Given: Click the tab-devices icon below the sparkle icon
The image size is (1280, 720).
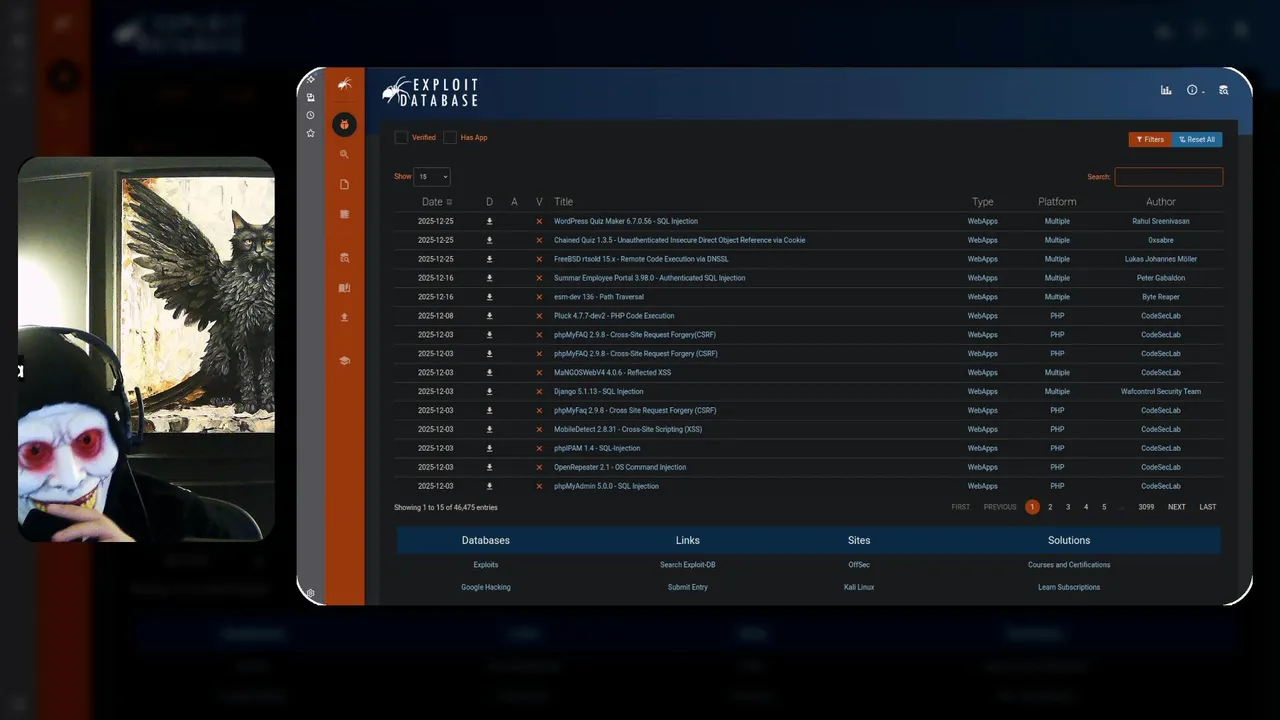Looking at the screenshot, I should pos(310,97).
